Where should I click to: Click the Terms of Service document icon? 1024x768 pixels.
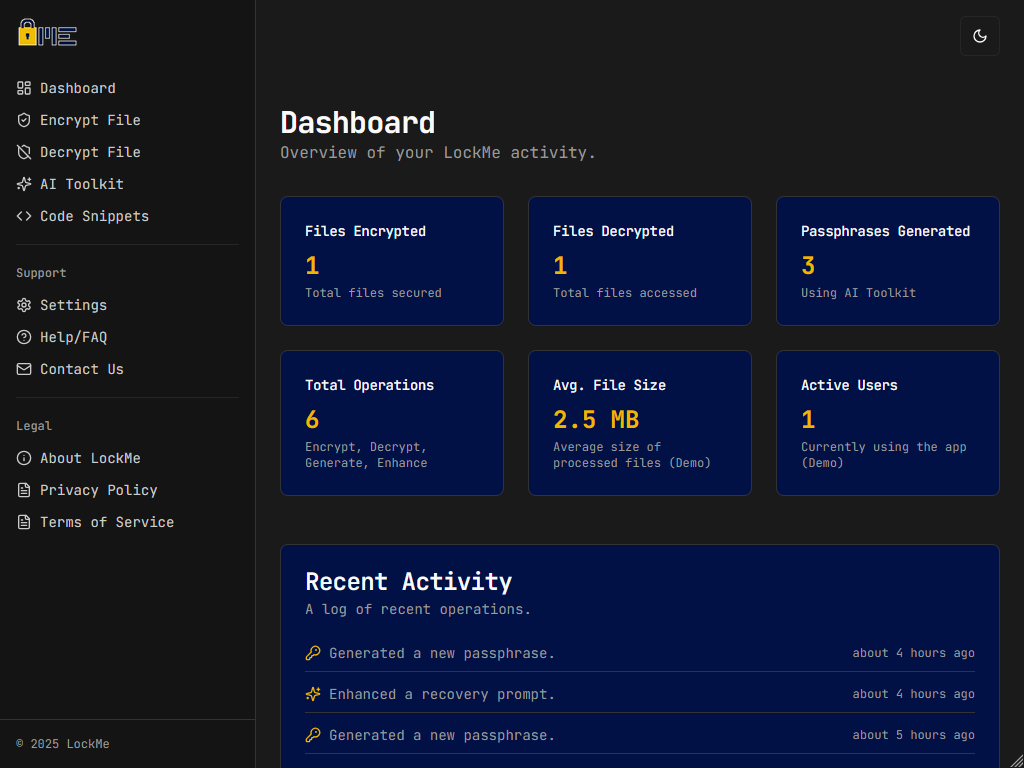(24, 522)
